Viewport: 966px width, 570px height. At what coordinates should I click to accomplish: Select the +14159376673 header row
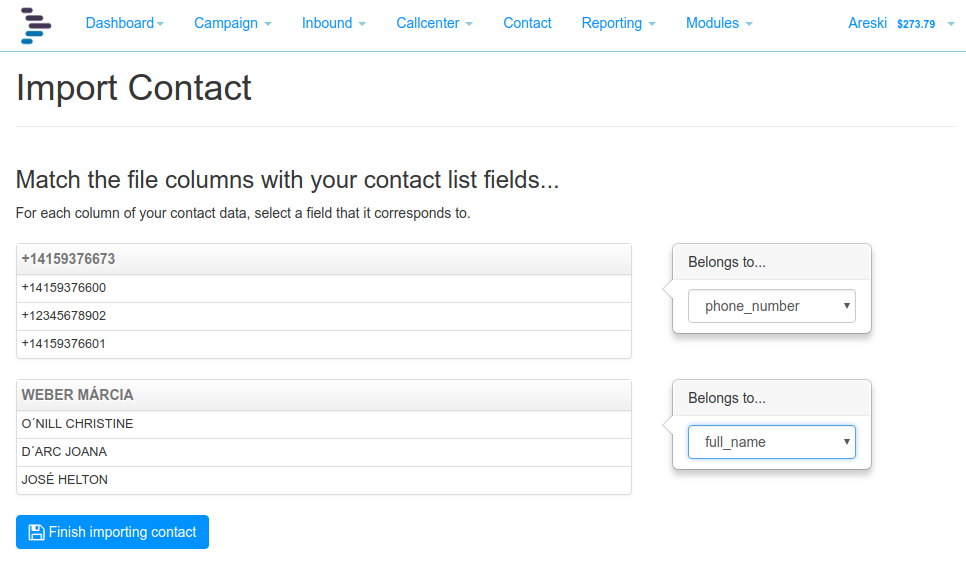click(x=323, y=259)
